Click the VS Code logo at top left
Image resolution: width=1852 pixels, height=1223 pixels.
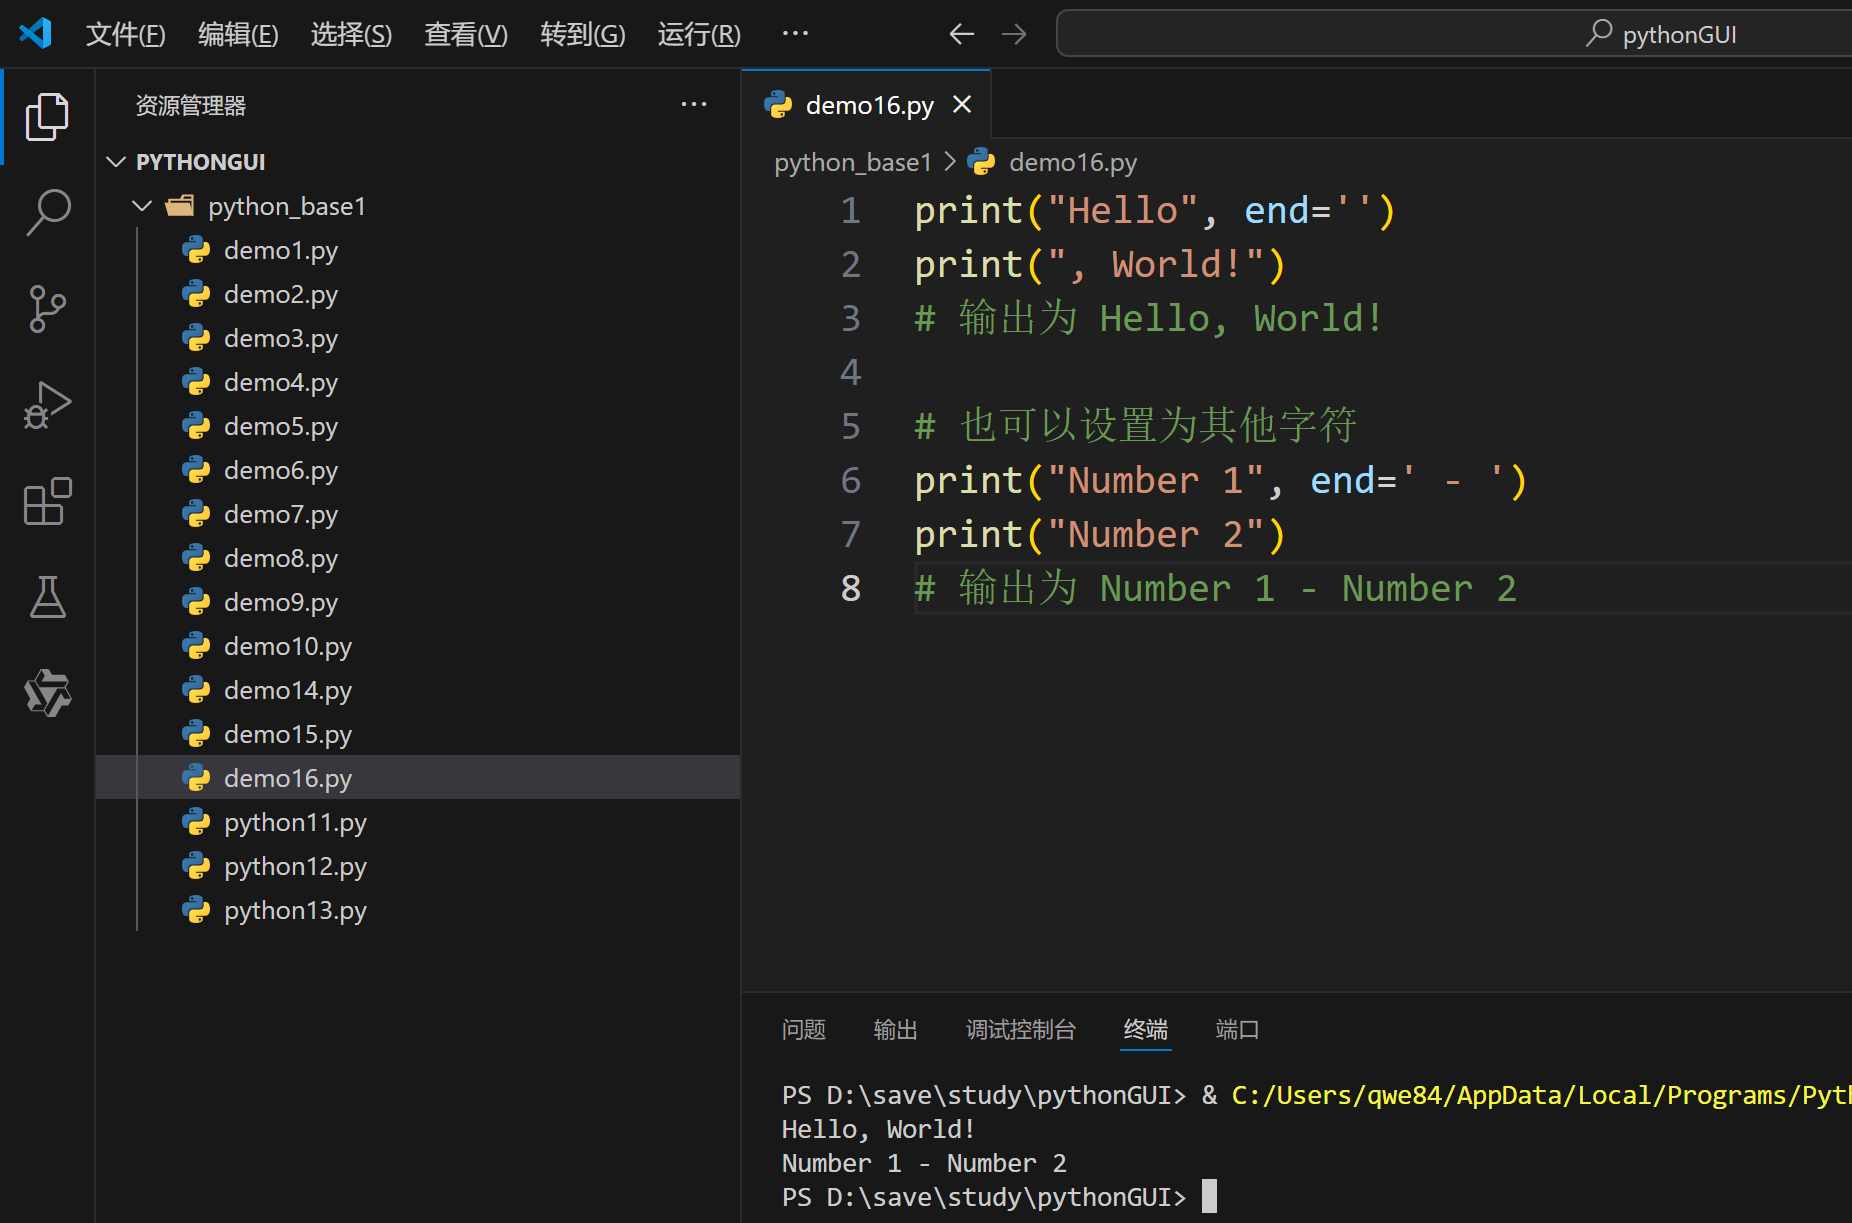tap(35, 32)
